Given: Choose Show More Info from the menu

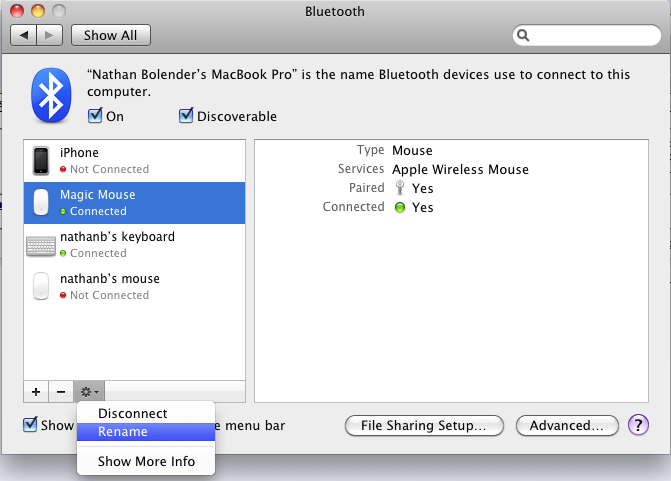Looking at the screenshot, I should click(146, 461).
